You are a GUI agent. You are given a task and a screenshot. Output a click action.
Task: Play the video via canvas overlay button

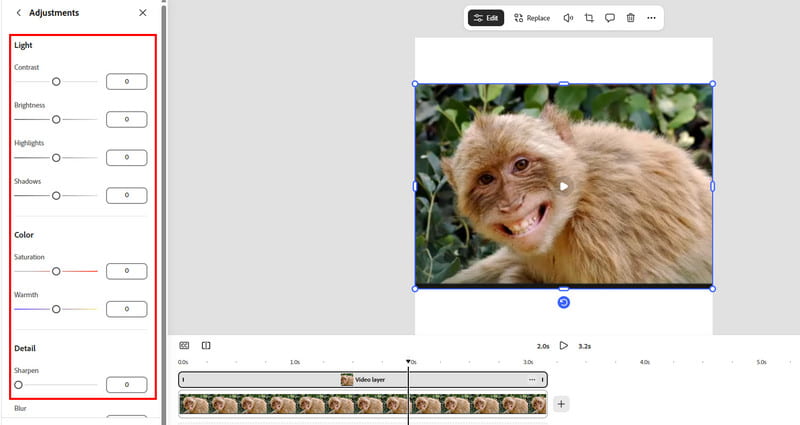click(564, 187)
